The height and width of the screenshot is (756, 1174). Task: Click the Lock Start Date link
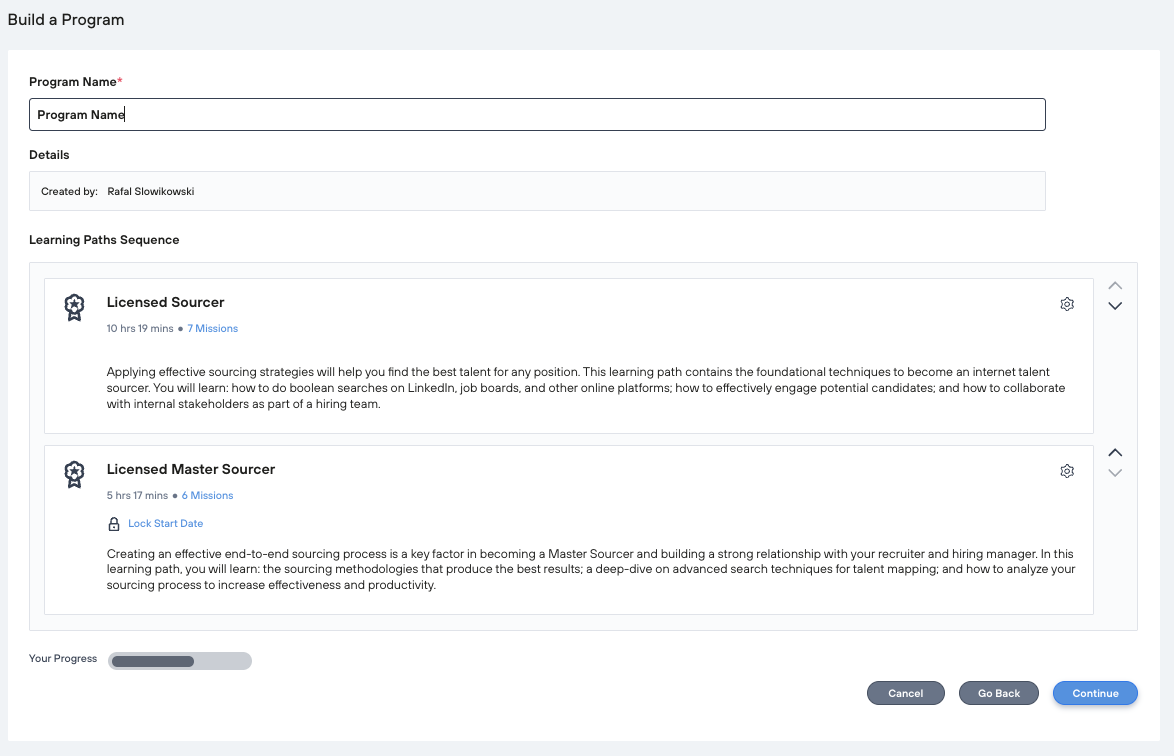coord(165,523)
